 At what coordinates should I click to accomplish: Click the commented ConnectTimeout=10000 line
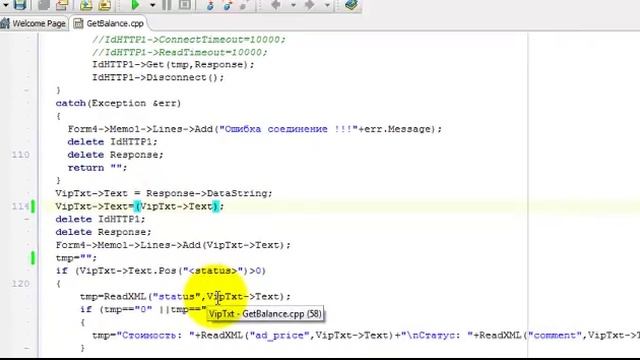189,40
